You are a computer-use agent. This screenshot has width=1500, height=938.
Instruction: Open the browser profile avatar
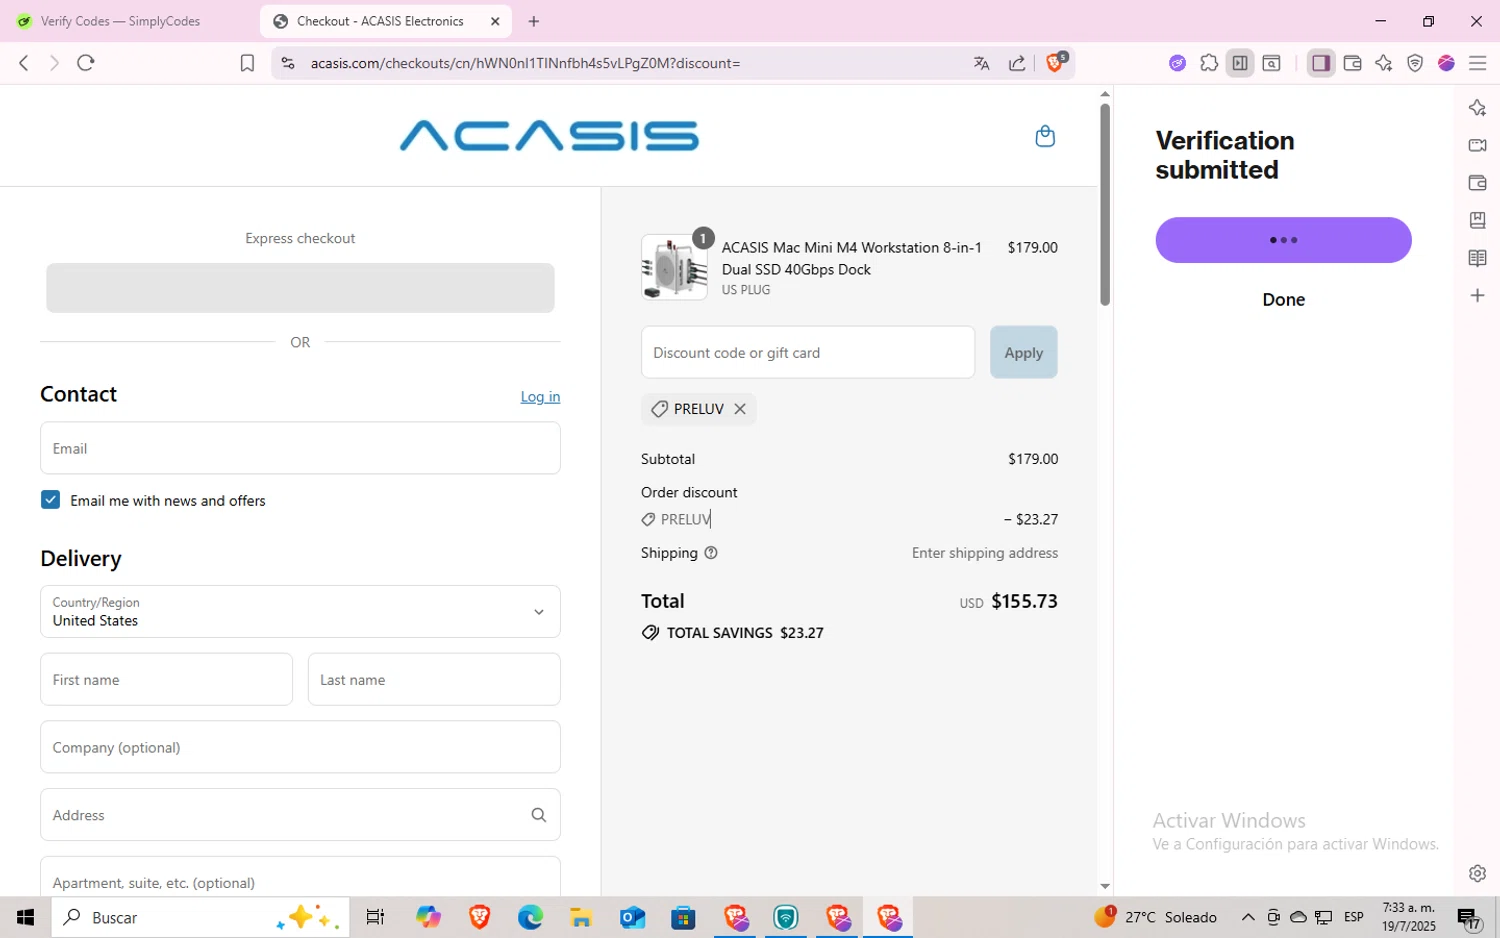click(x=1446, y=63)
